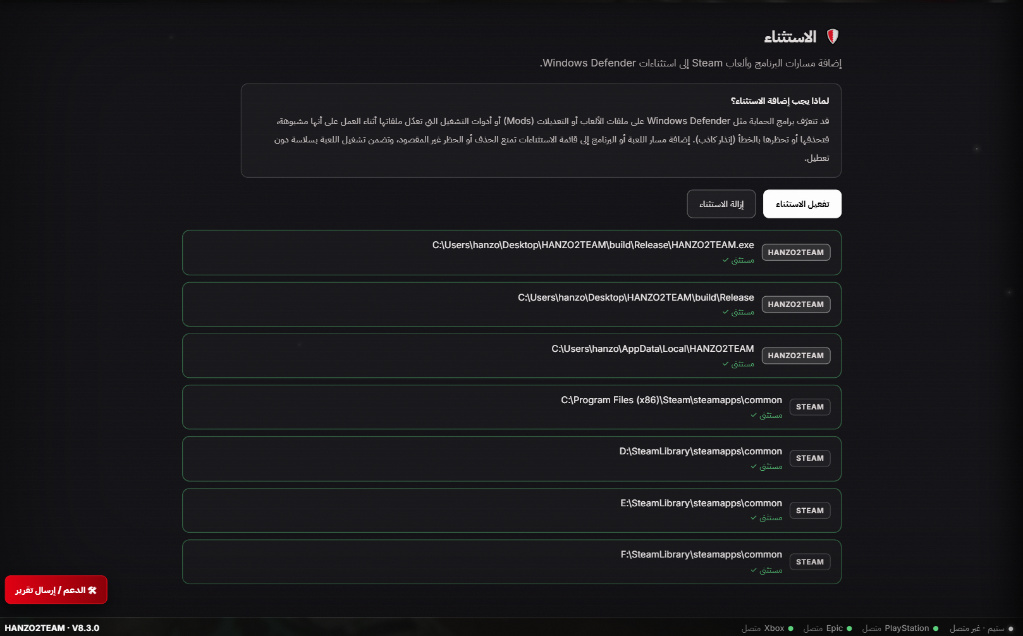
Task: Click the HANZO2TEAM · V8.3.0 version label
Action: pyautogui.click(x=52, y=628)
